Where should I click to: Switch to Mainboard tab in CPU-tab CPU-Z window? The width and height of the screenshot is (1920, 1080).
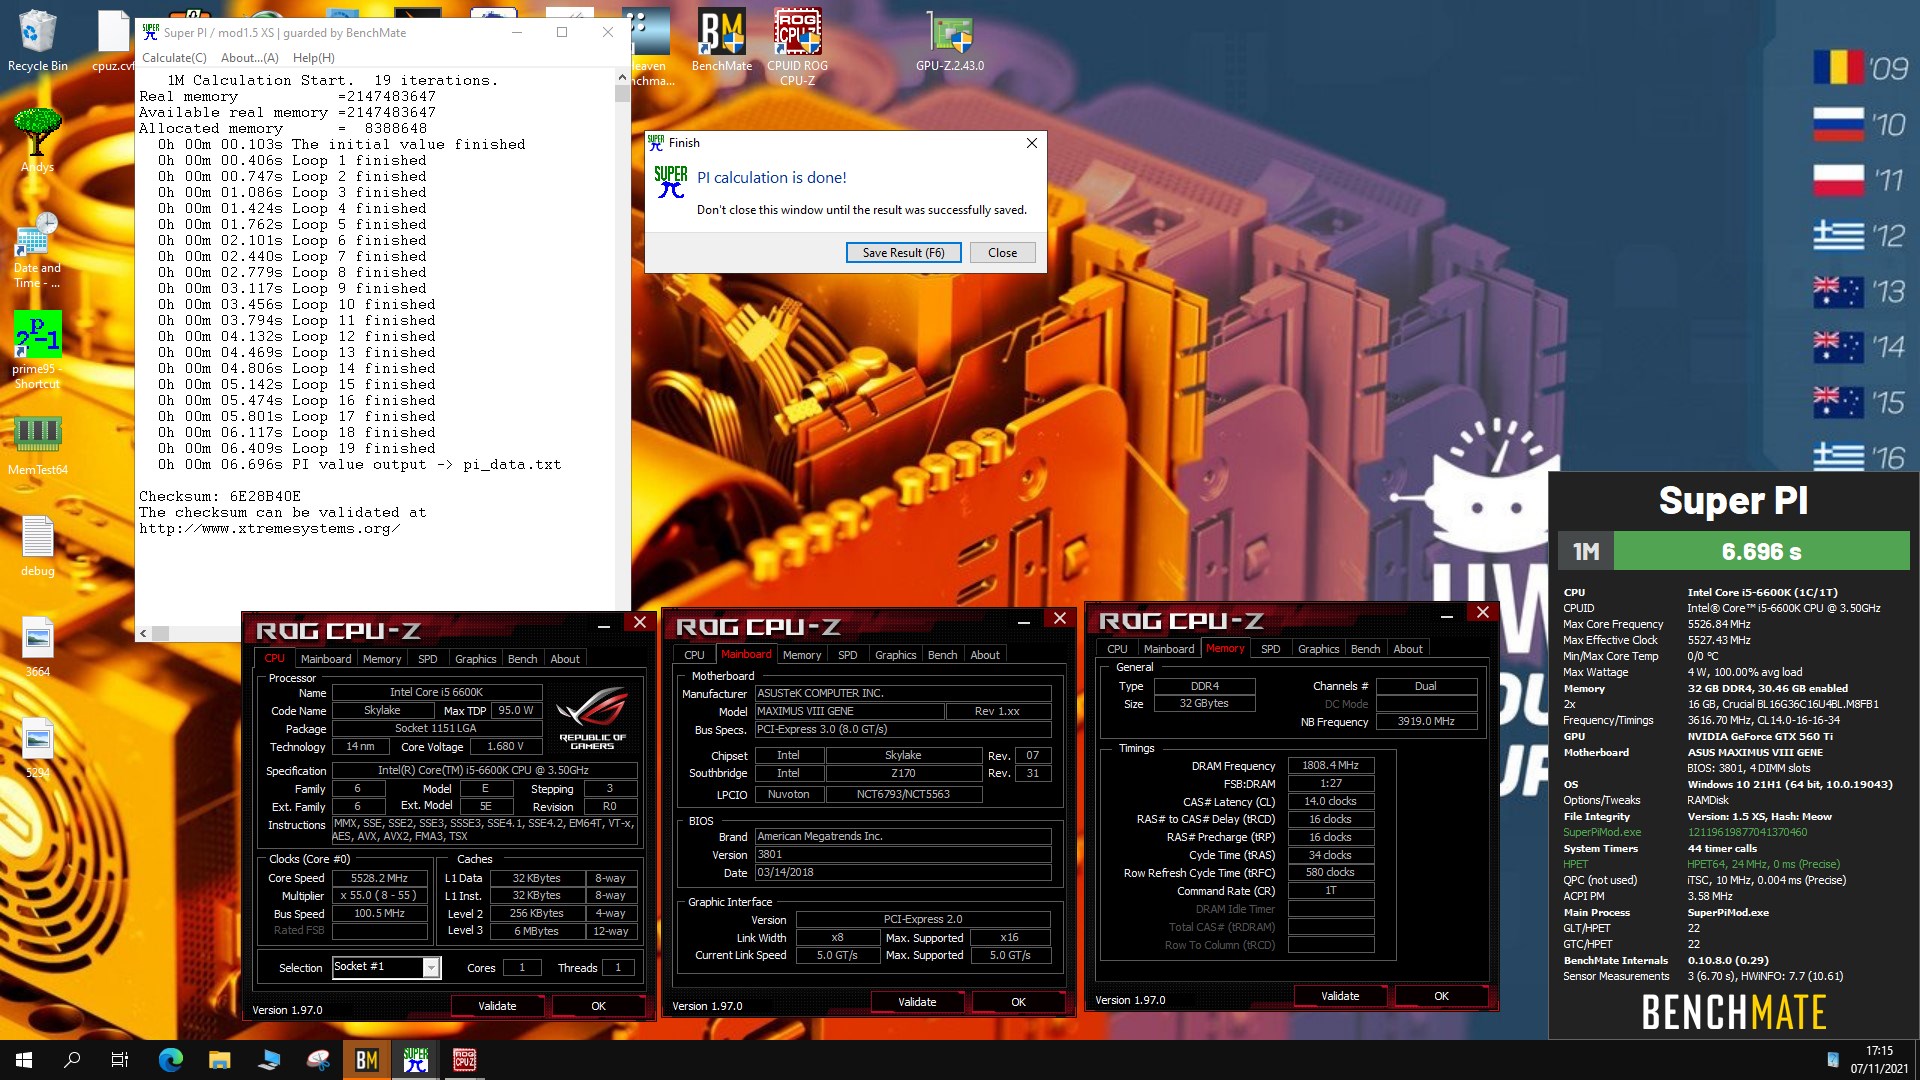326,659
